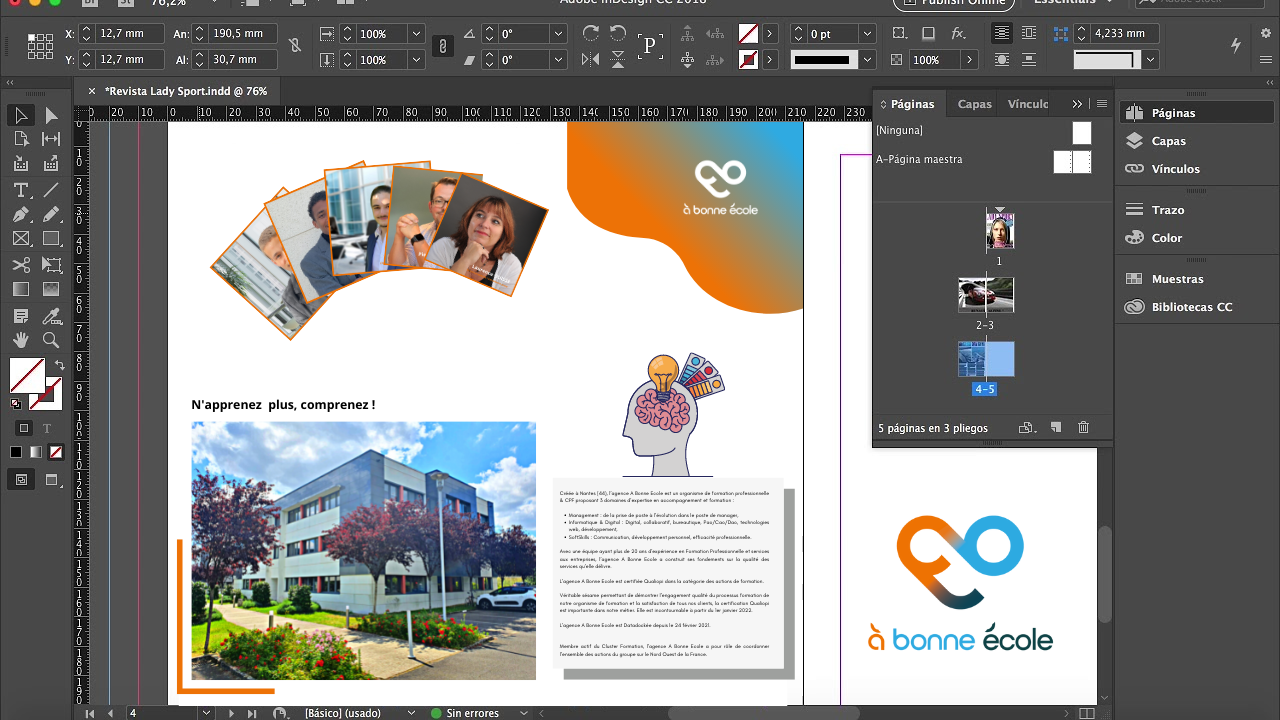Apply none button below swatches
This screenshot has height=720, width=1280.
pyautogui.click(x=56, y=452)
